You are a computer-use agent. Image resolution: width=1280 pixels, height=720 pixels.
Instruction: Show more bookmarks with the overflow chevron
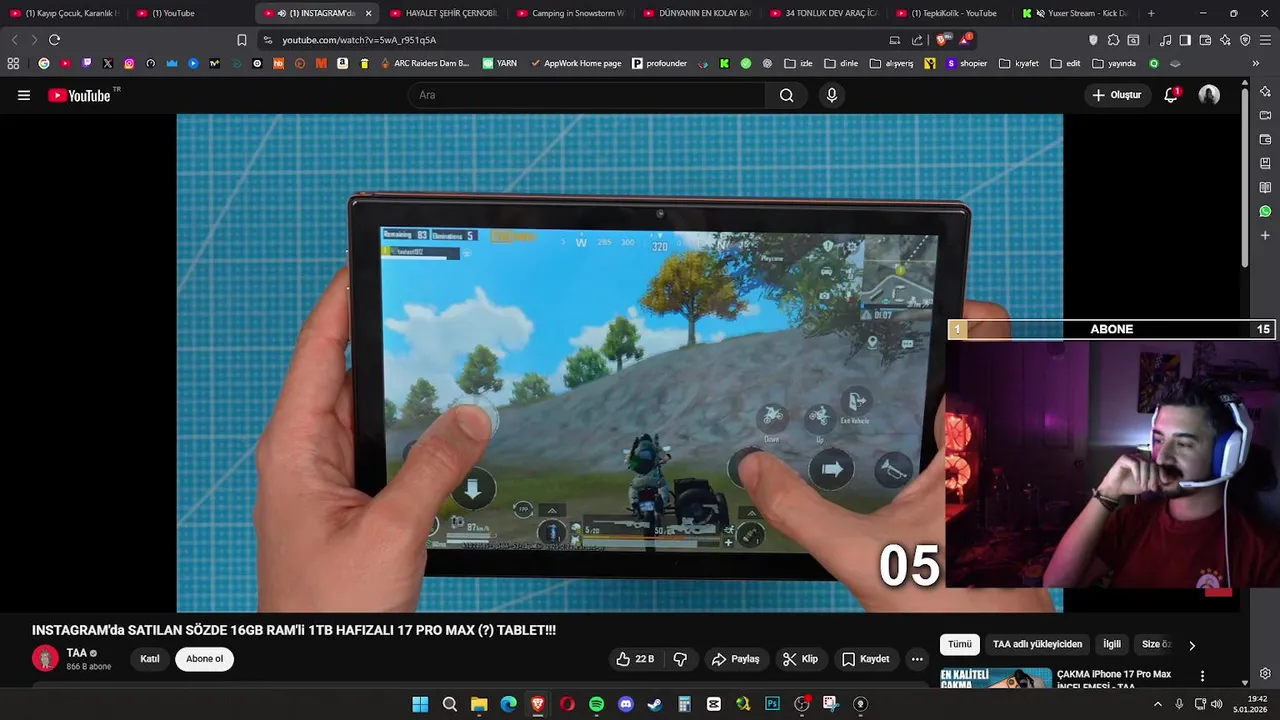pos(1255,63)
